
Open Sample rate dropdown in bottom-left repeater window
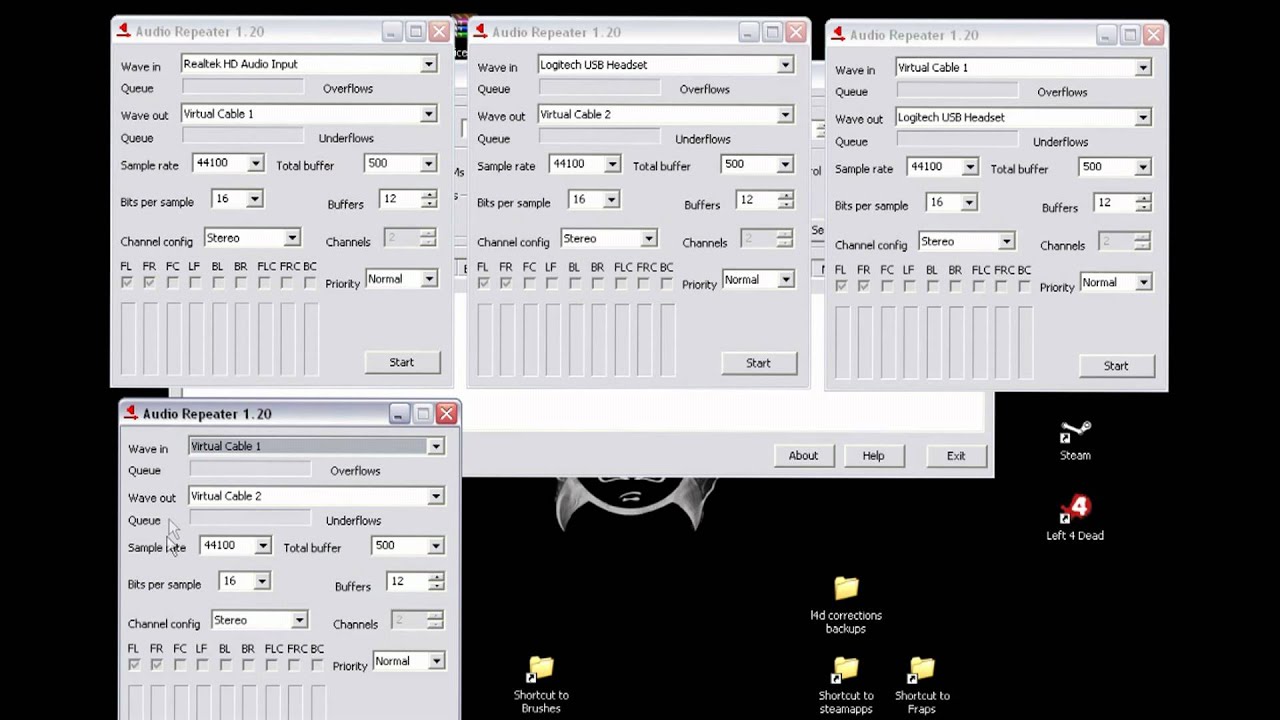point(262,546)
